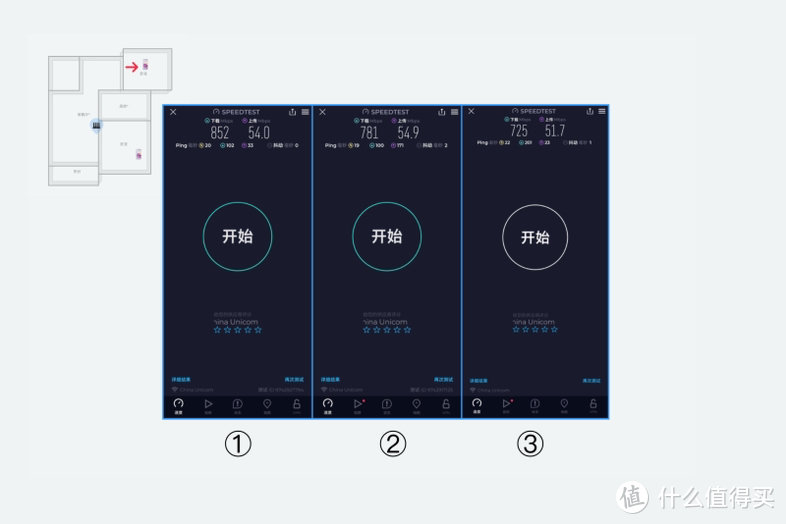786x524 pixels.
Task: Open 详细结果 link on 852 Mbps screen
Action: click(x=181, y=380)
